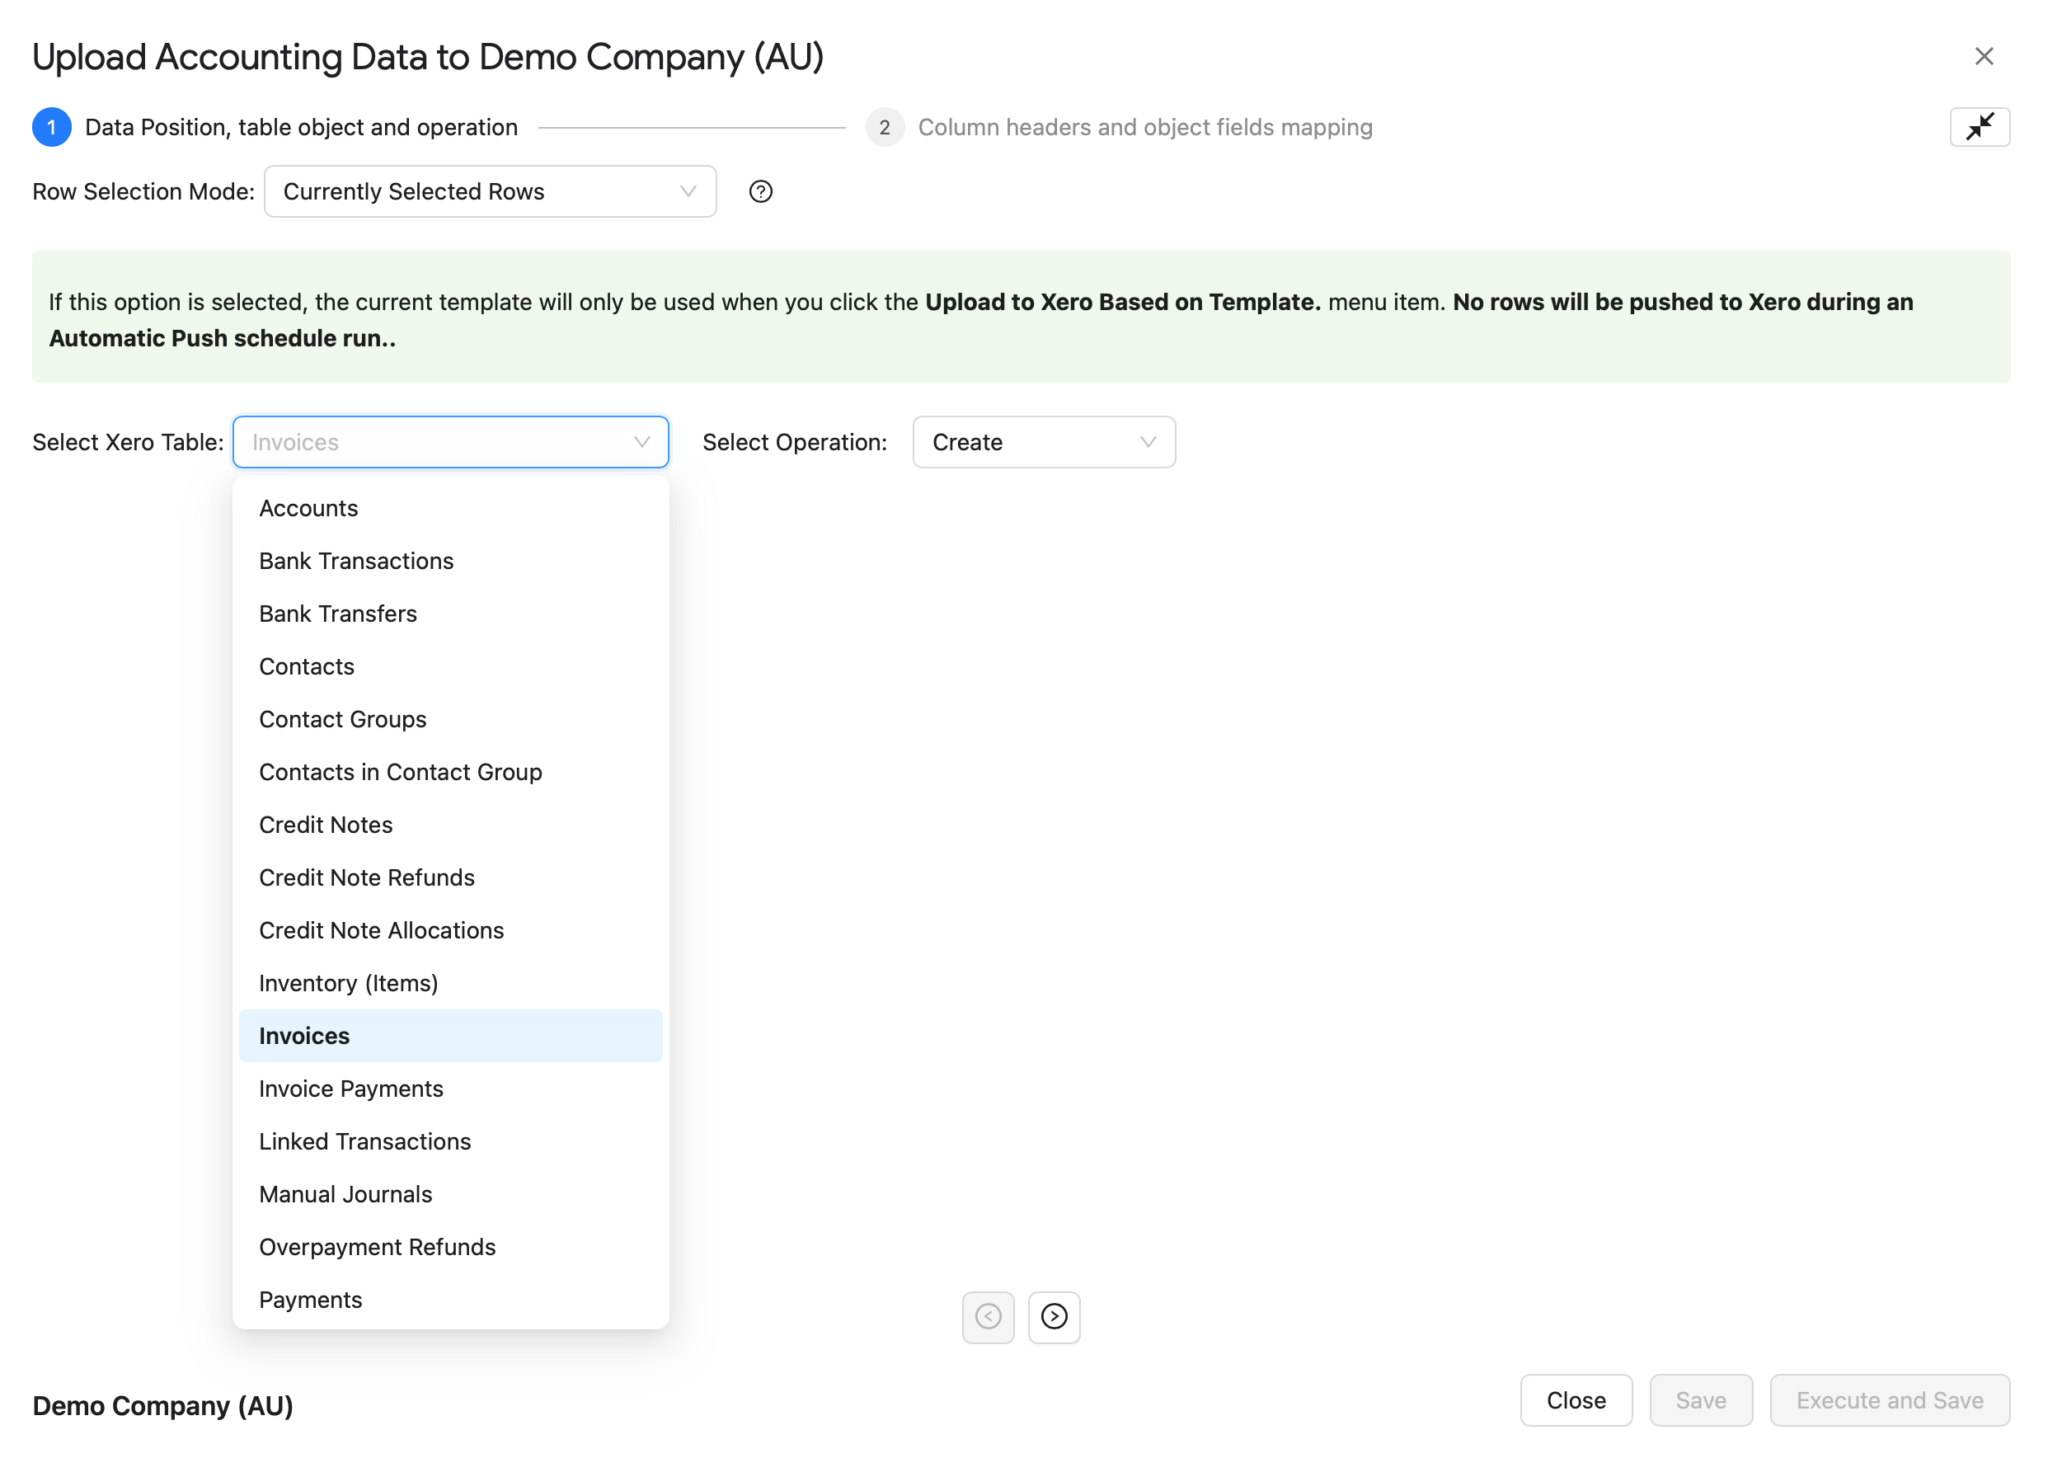
Task: Select the Contacts option
Action: coord(450,667)
